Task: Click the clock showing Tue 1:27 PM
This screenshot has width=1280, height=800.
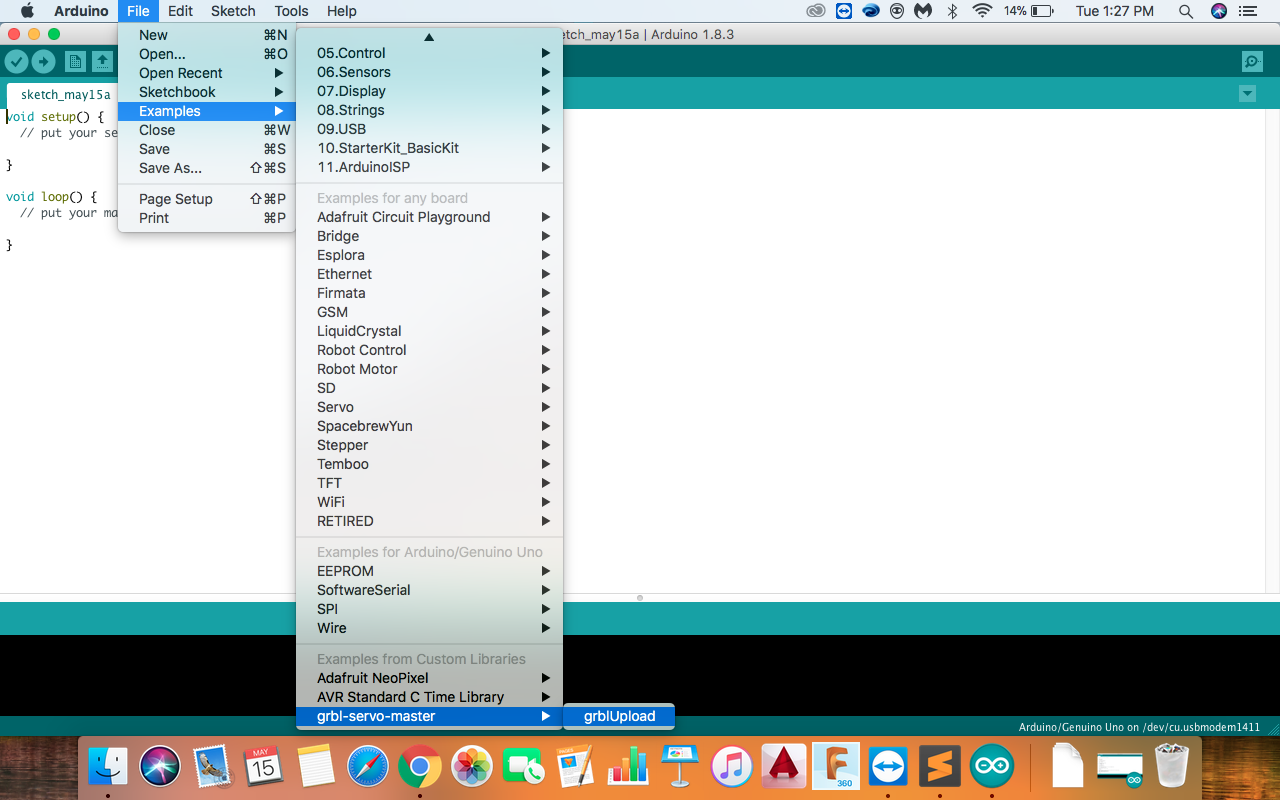Action: coord(1114,11)
